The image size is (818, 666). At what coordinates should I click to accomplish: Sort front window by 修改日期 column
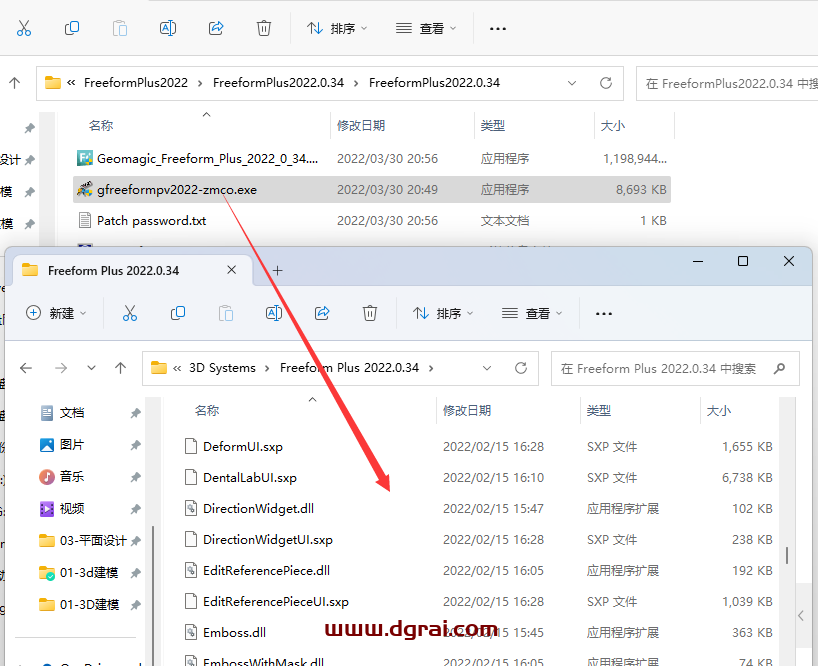pos(467,411)
